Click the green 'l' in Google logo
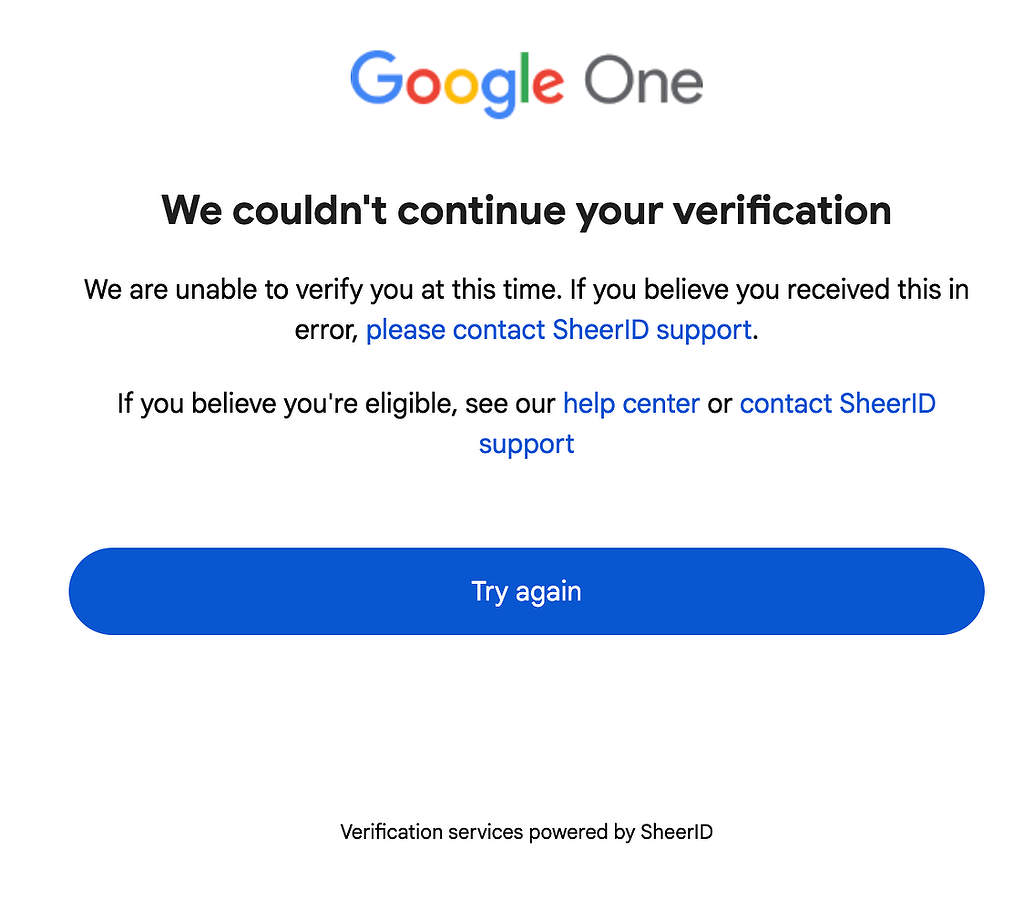This screenshot has height=911, width=1024. tap(524, 78)
